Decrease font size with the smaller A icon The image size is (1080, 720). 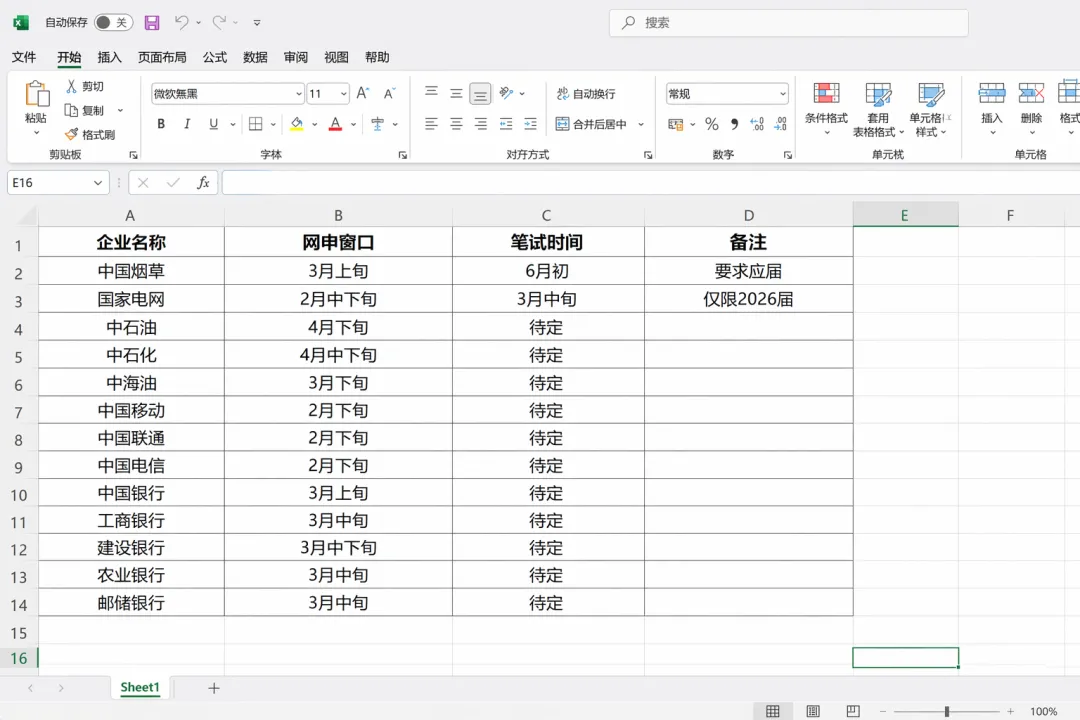[389, 94]
